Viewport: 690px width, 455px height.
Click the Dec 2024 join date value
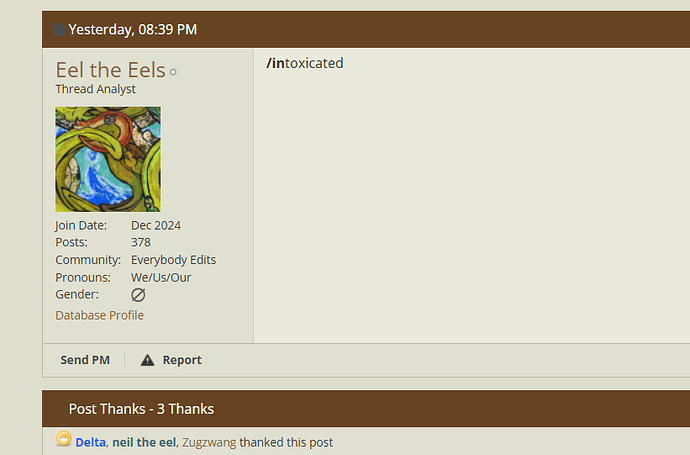pos(156,225)
